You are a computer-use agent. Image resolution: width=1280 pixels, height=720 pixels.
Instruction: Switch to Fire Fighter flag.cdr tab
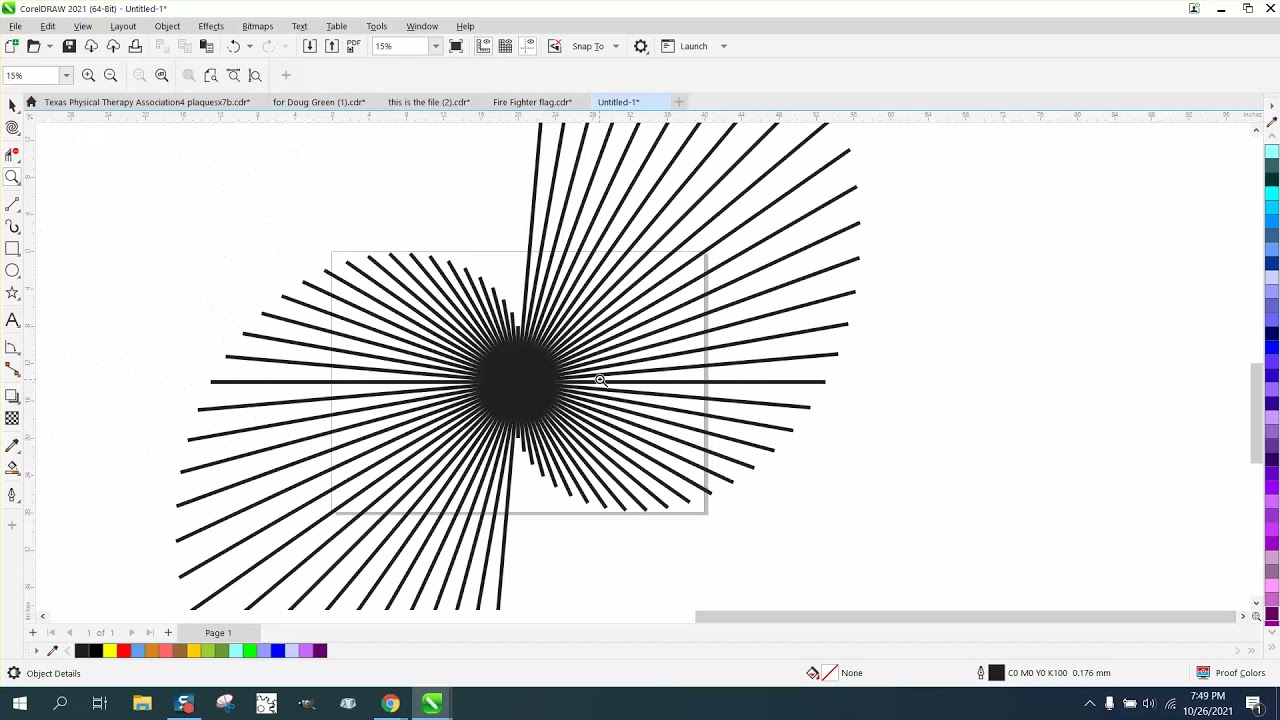[532, 102]
